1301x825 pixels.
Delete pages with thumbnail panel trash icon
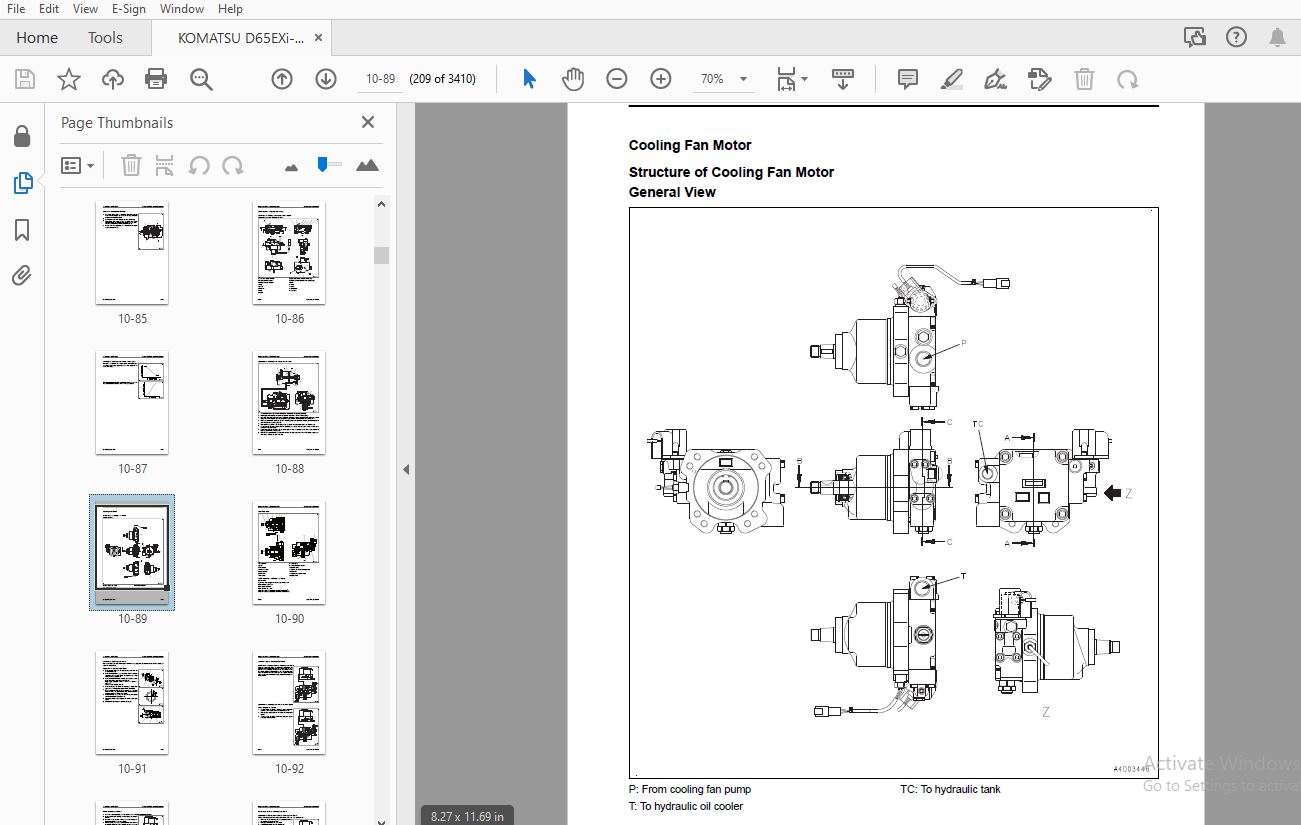coord(131,165)
